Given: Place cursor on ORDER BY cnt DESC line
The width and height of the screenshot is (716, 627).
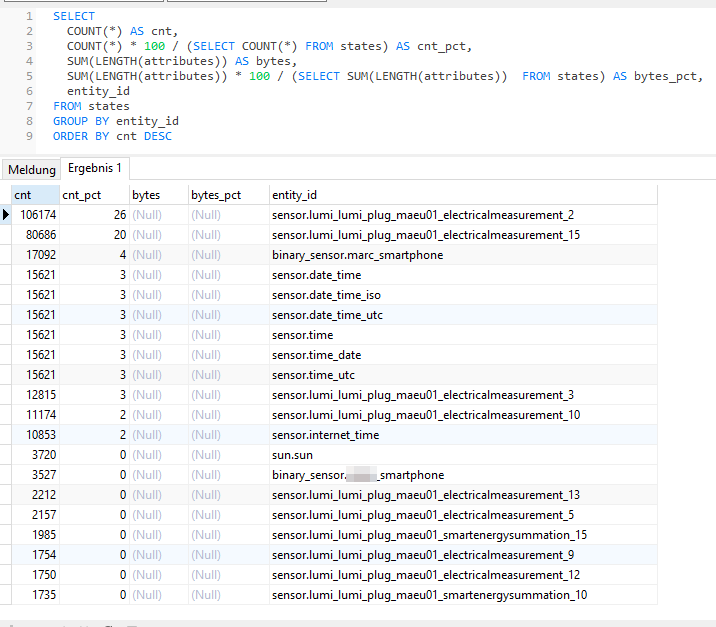Looking at the screenshot, I should 112,136.
